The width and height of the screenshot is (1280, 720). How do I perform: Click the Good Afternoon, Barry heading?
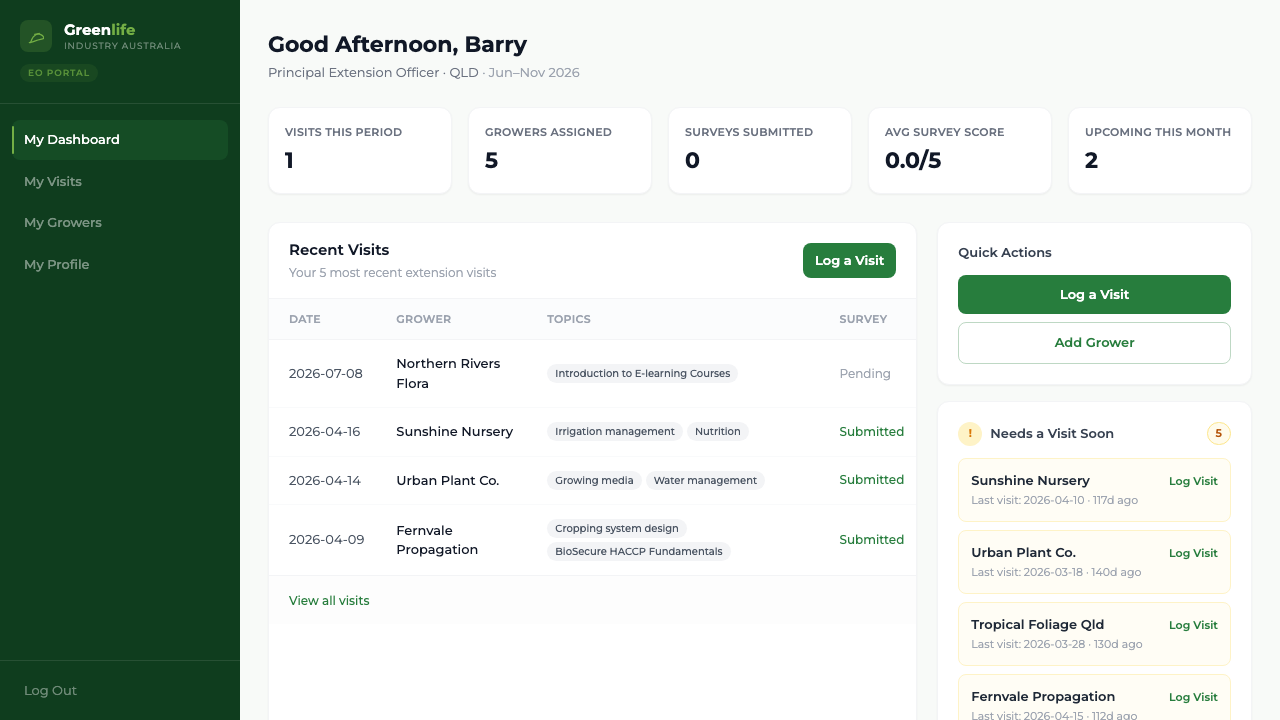point(397,44)
